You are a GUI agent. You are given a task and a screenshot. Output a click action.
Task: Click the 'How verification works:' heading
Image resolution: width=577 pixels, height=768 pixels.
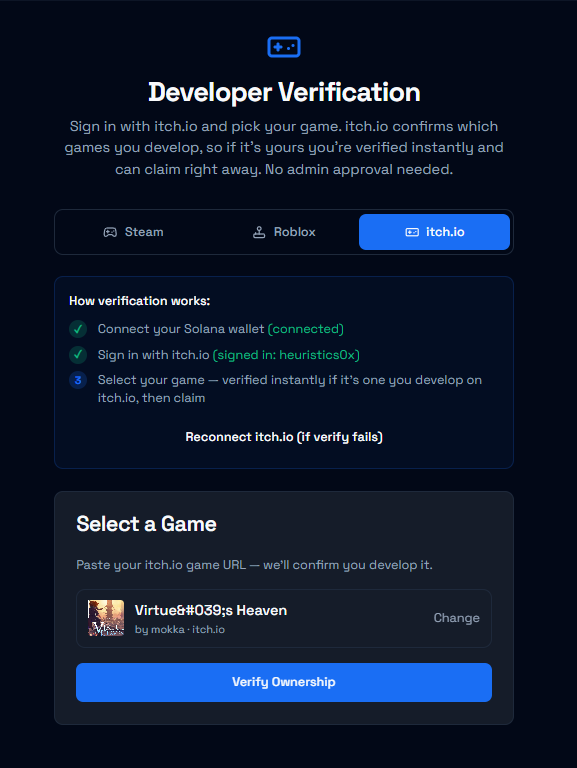[x=140, y=301]
